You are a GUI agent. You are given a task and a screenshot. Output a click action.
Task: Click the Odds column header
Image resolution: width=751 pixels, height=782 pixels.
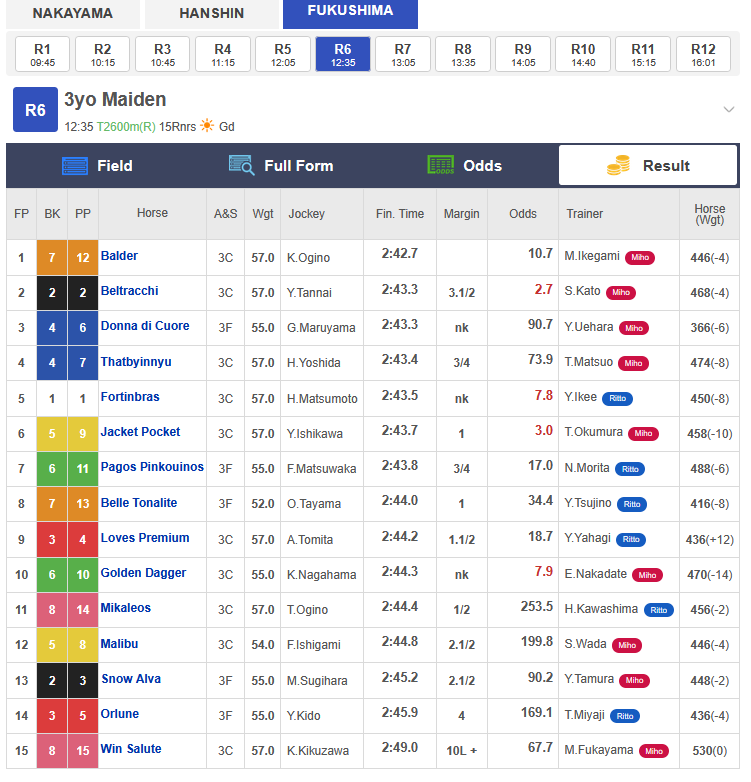(x=523, y=213)
